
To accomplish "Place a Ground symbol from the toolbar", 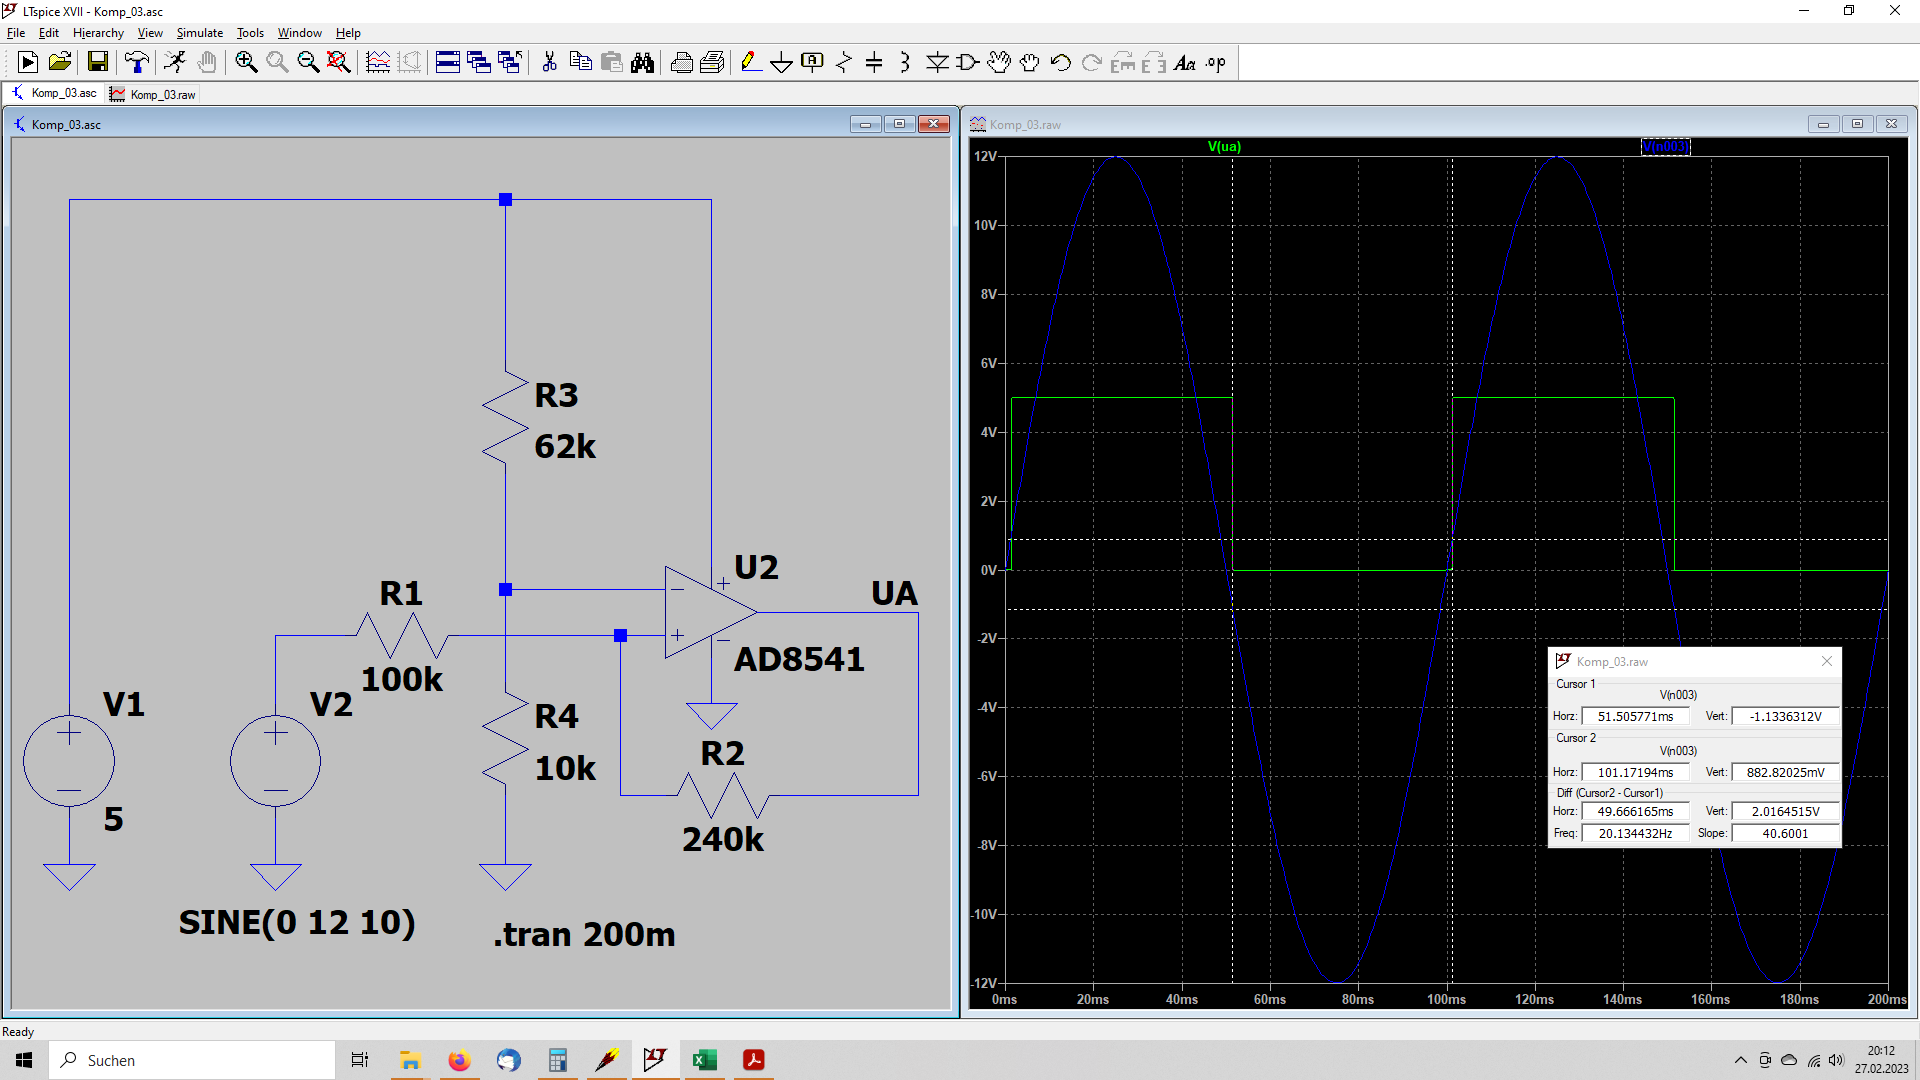I will [781, 63].
